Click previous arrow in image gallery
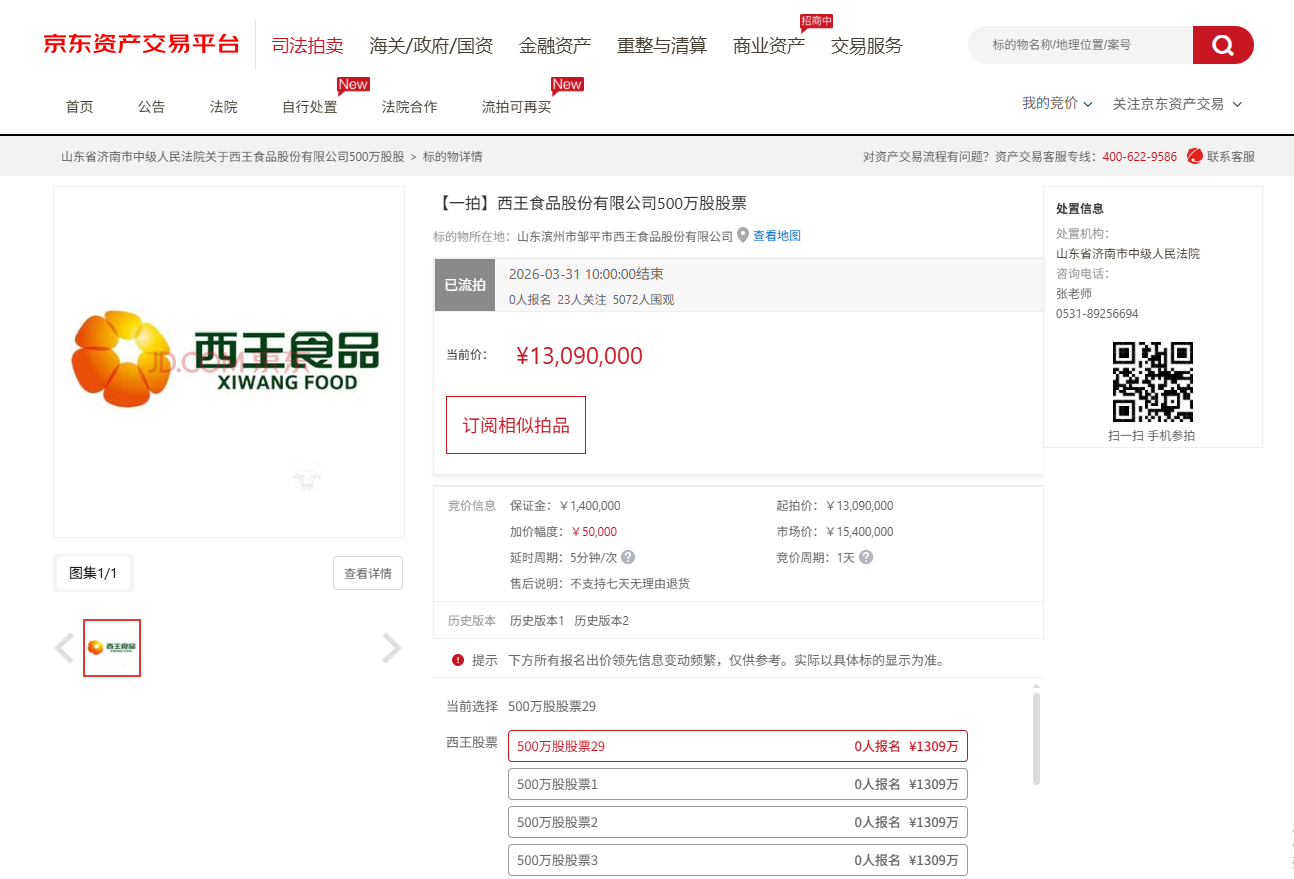The width and height of the screenshot is (1294, 879). click(65, 648)
